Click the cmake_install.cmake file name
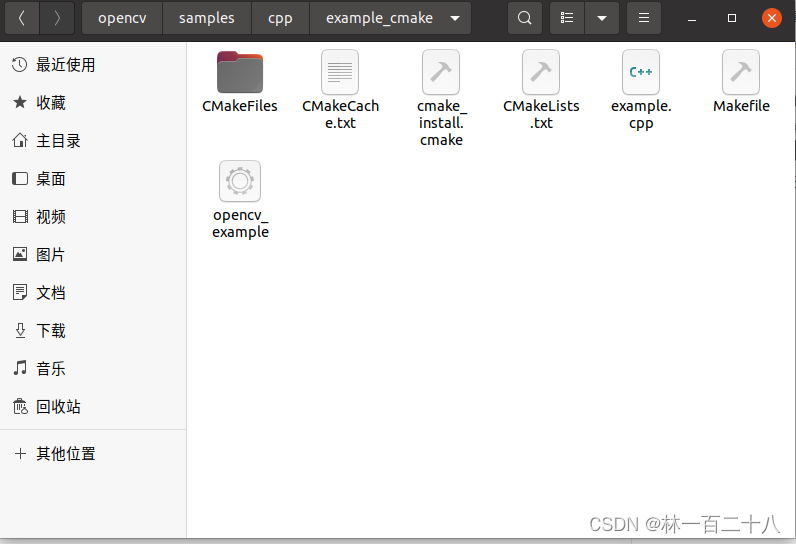The image size is (796, 544). pyautogui.click(x=441, y=123)
